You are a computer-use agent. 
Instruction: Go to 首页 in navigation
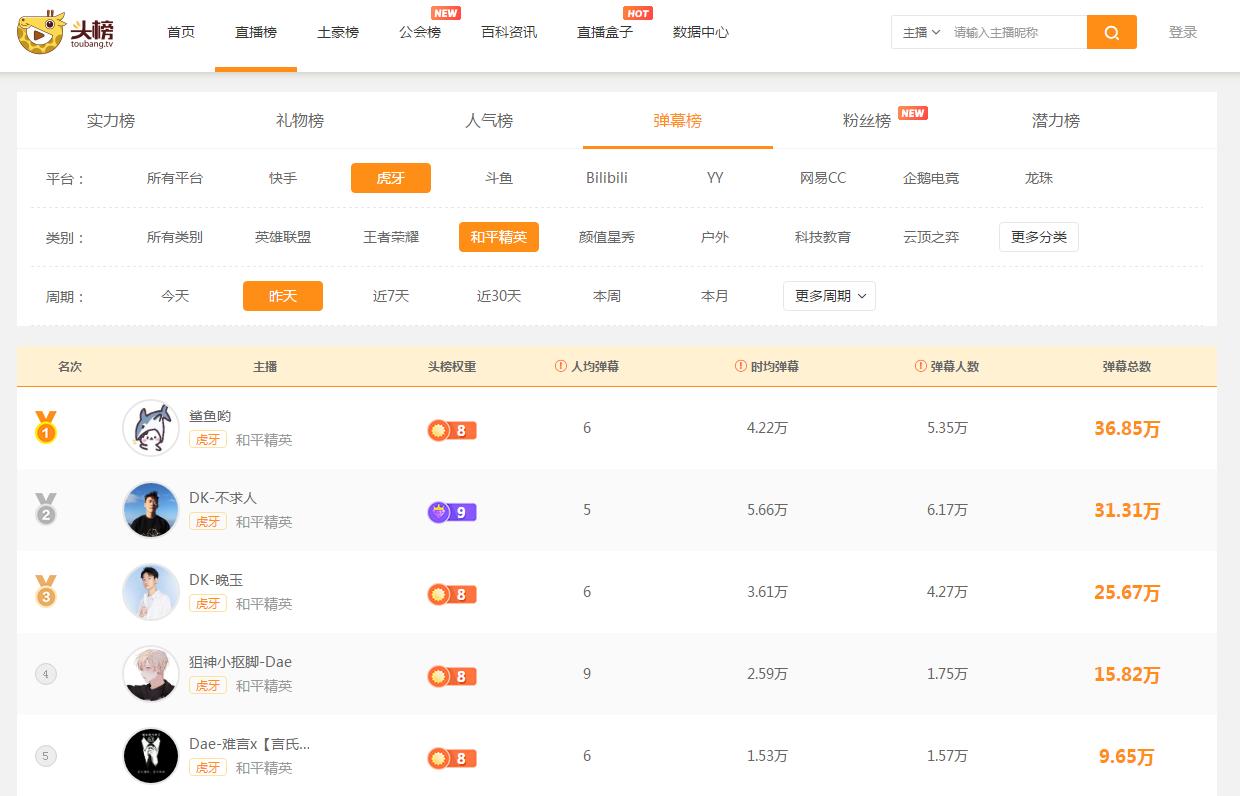181,32
